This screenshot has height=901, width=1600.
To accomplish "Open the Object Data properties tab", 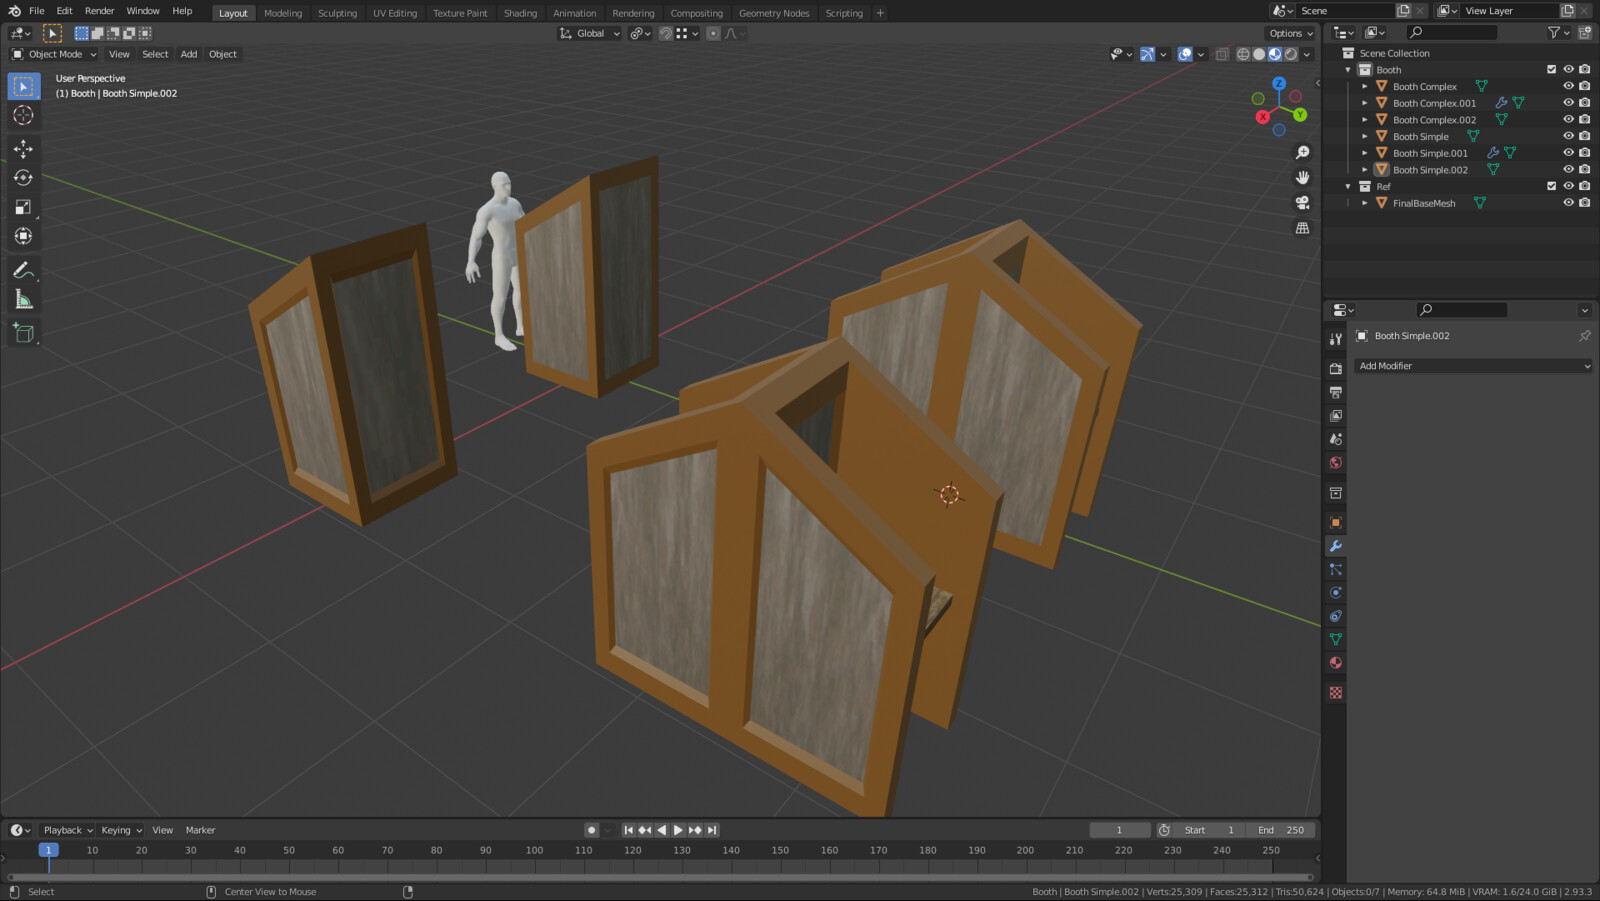I will [x=1336, y=639].
